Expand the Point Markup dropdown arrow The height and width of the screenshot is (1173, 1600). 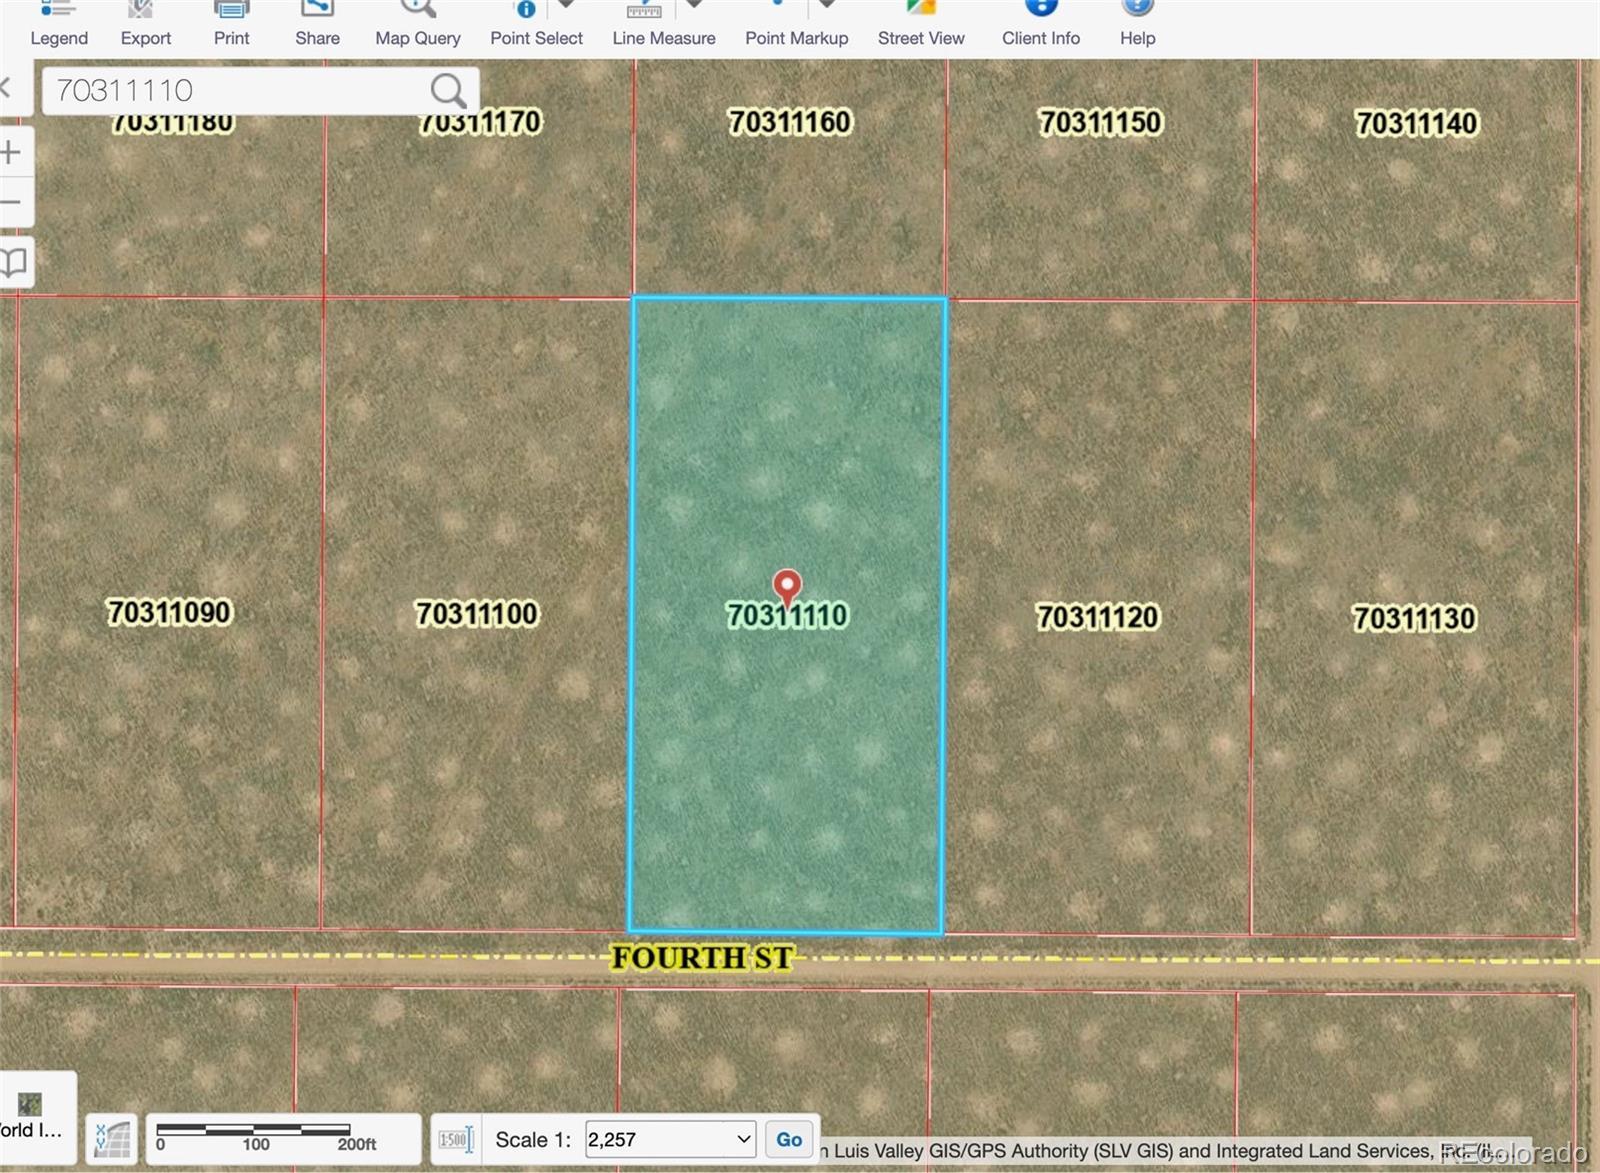pos(827,6)
